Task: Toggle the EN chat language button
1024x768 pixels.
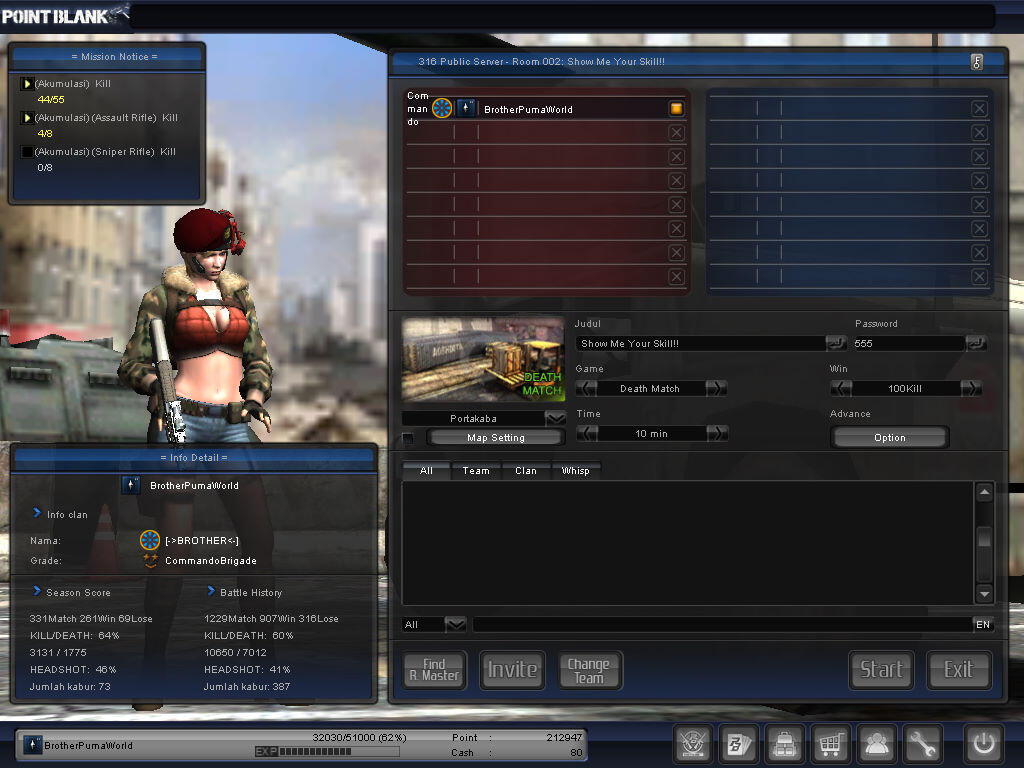Action: (982, 624)
